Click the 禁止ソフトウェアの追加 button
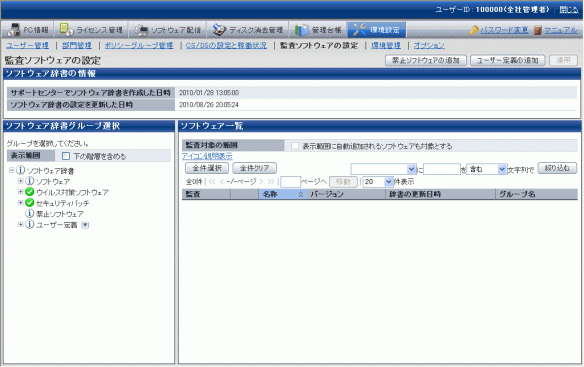The image size is (584, 367). (426, 60)
